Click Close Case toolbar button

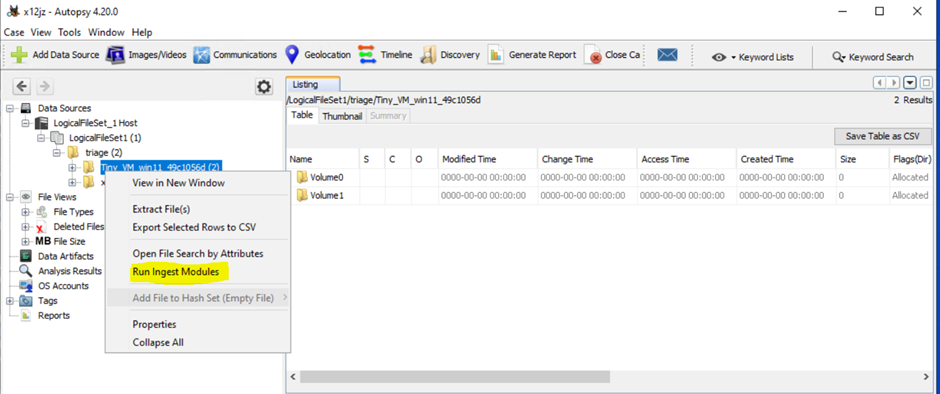click(613, 55)
